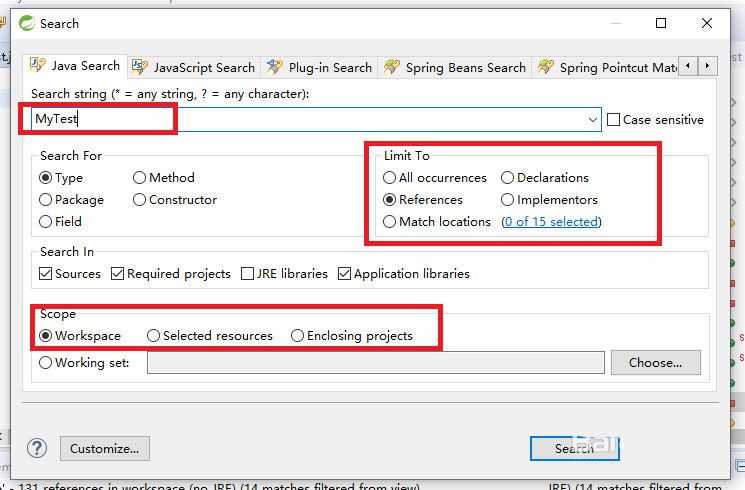
Task: Check the JRE libraries option
Action: click(x=246, y=273)
